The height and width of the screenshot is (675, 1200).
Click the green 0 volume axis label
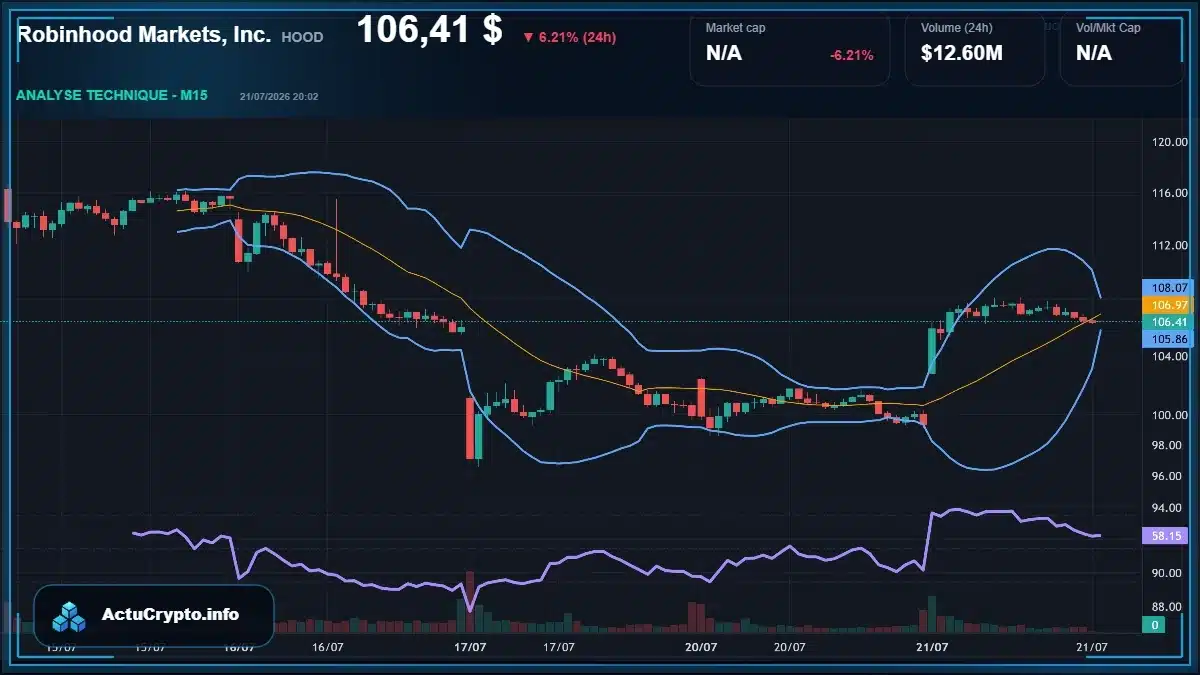point(1153,625)
